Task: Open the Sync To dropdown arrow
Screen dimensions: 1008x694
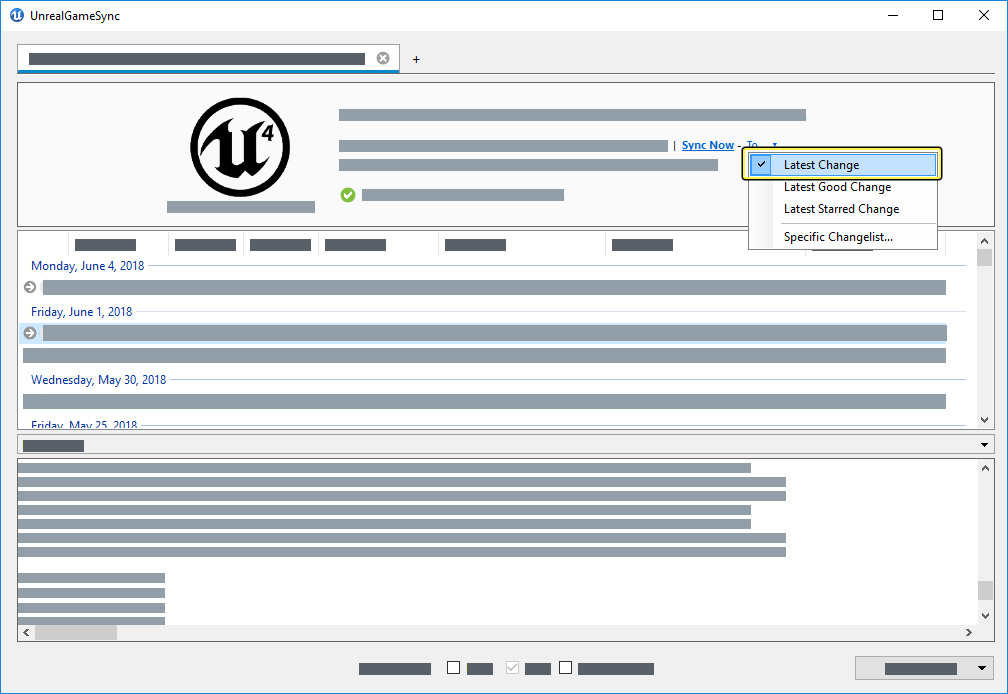Action: click(775, 145)
